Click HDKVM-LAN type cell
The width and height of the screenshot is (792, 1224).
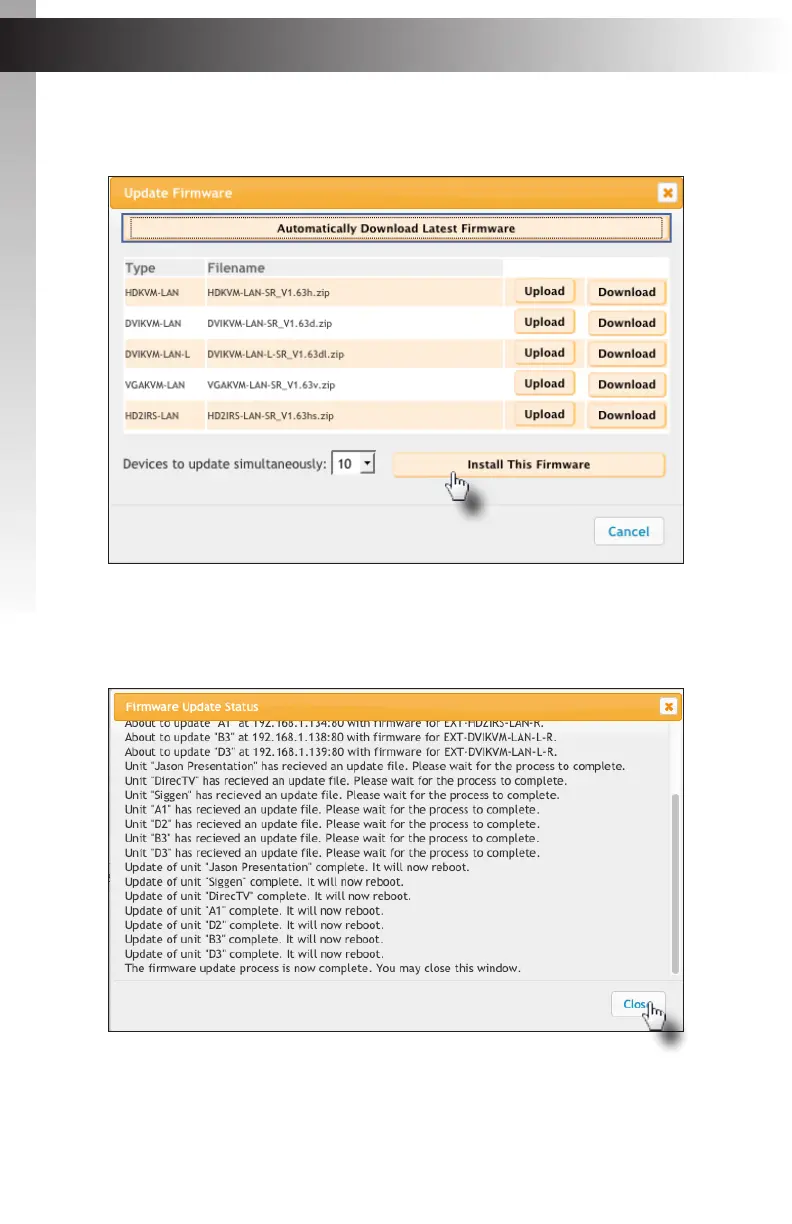pyautogui.click(x=154, y=292)
